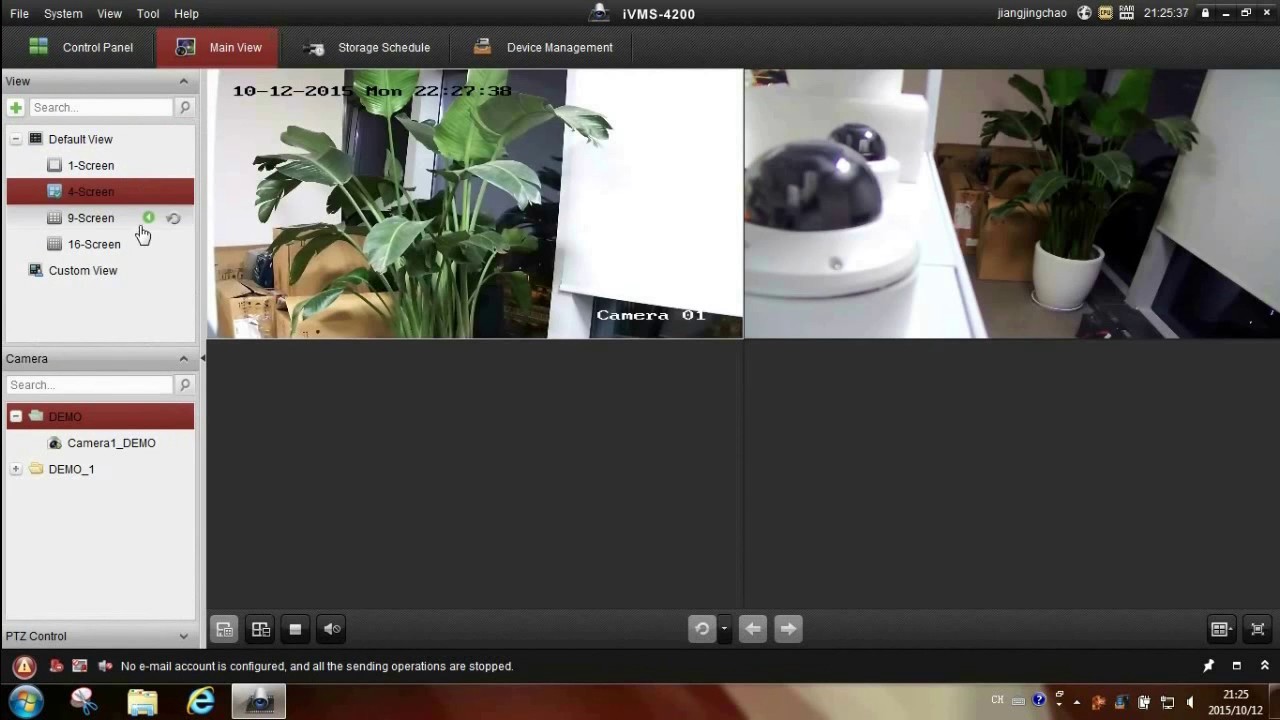
Task: Go to previous page arrow
Action: click(x=753, y=629)
